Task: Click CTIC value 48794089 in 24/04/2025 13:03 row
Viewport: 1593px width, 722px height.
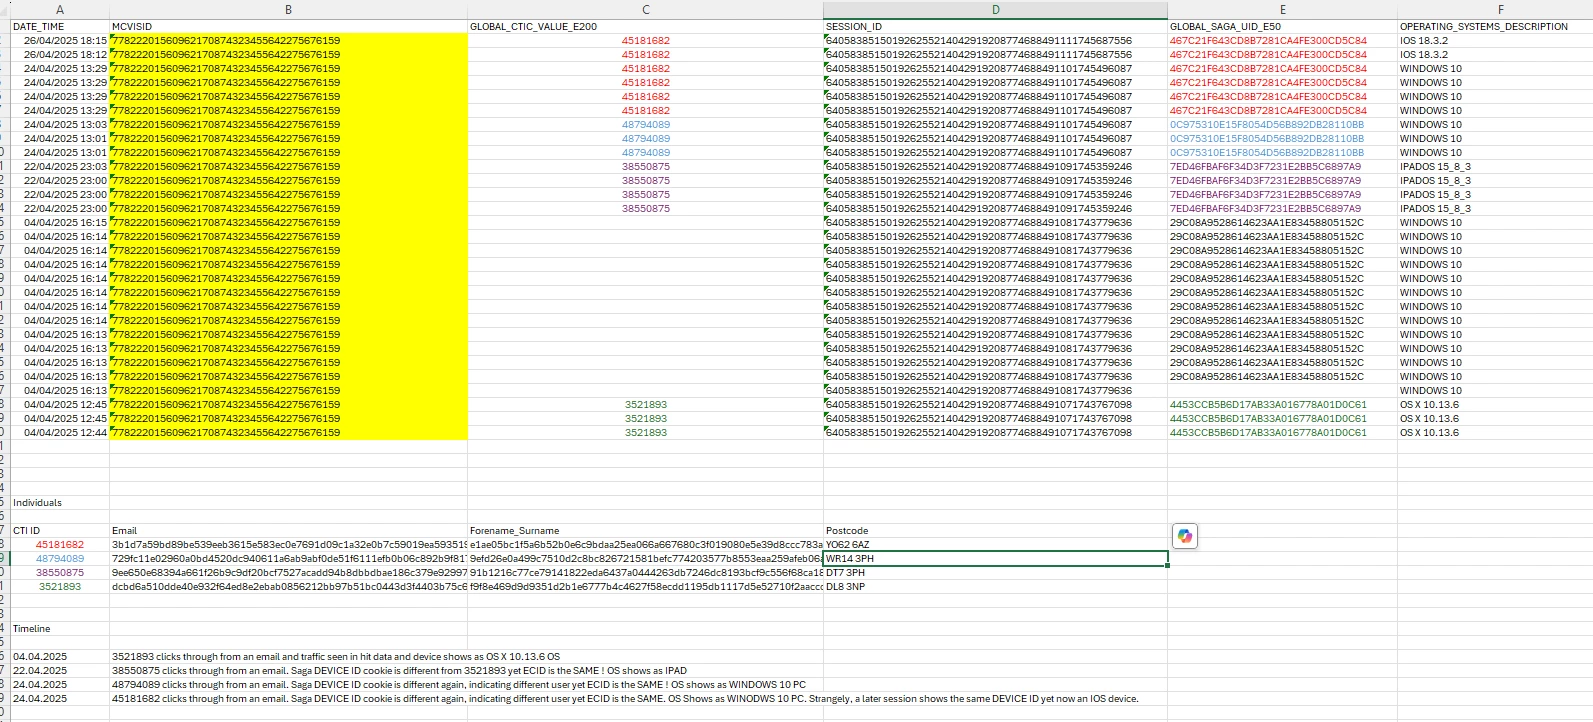Action: pyautogui.click(x=645, y=125)
